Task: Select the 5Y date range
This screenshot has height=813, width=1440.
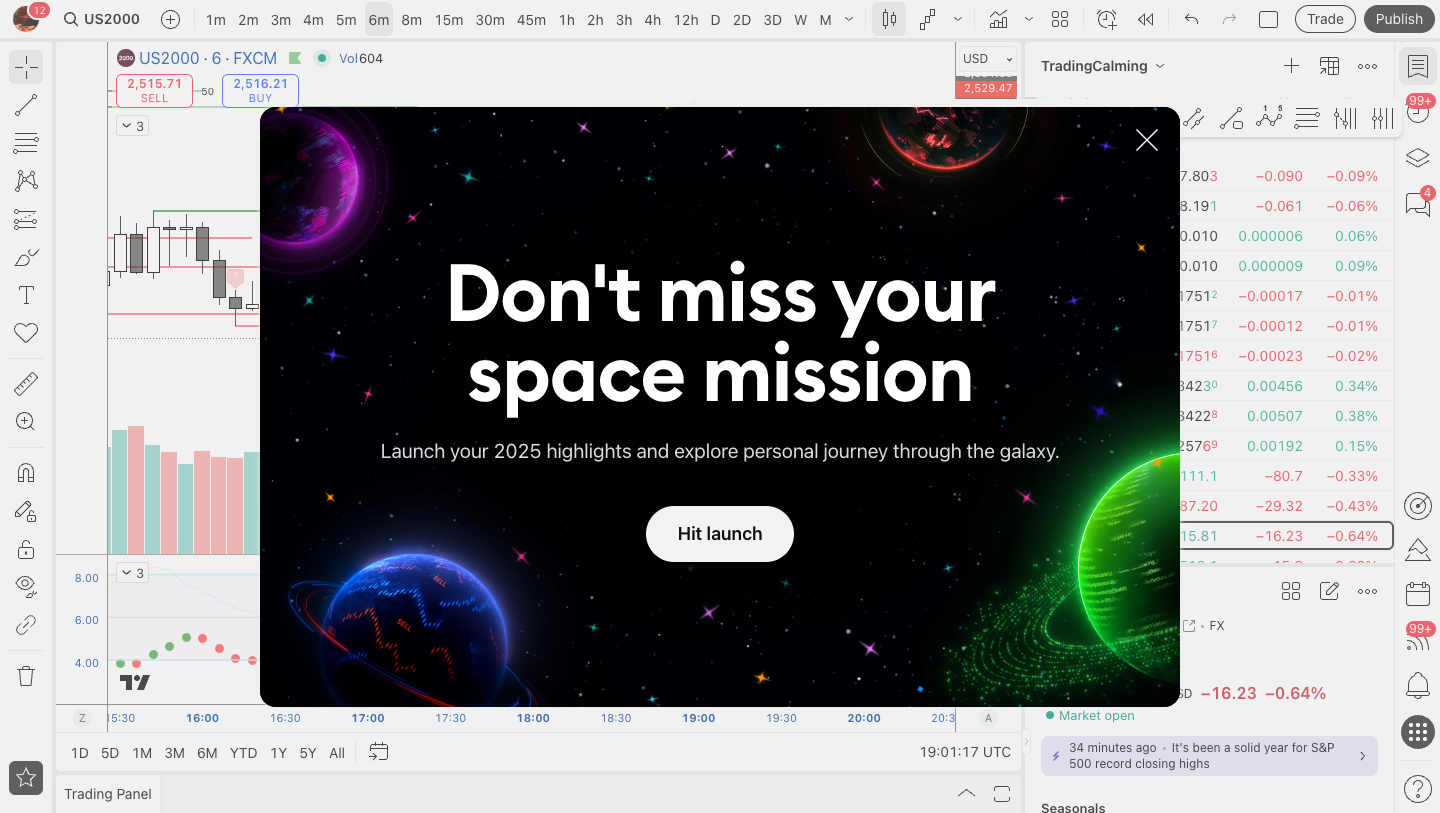Action: 308,753
